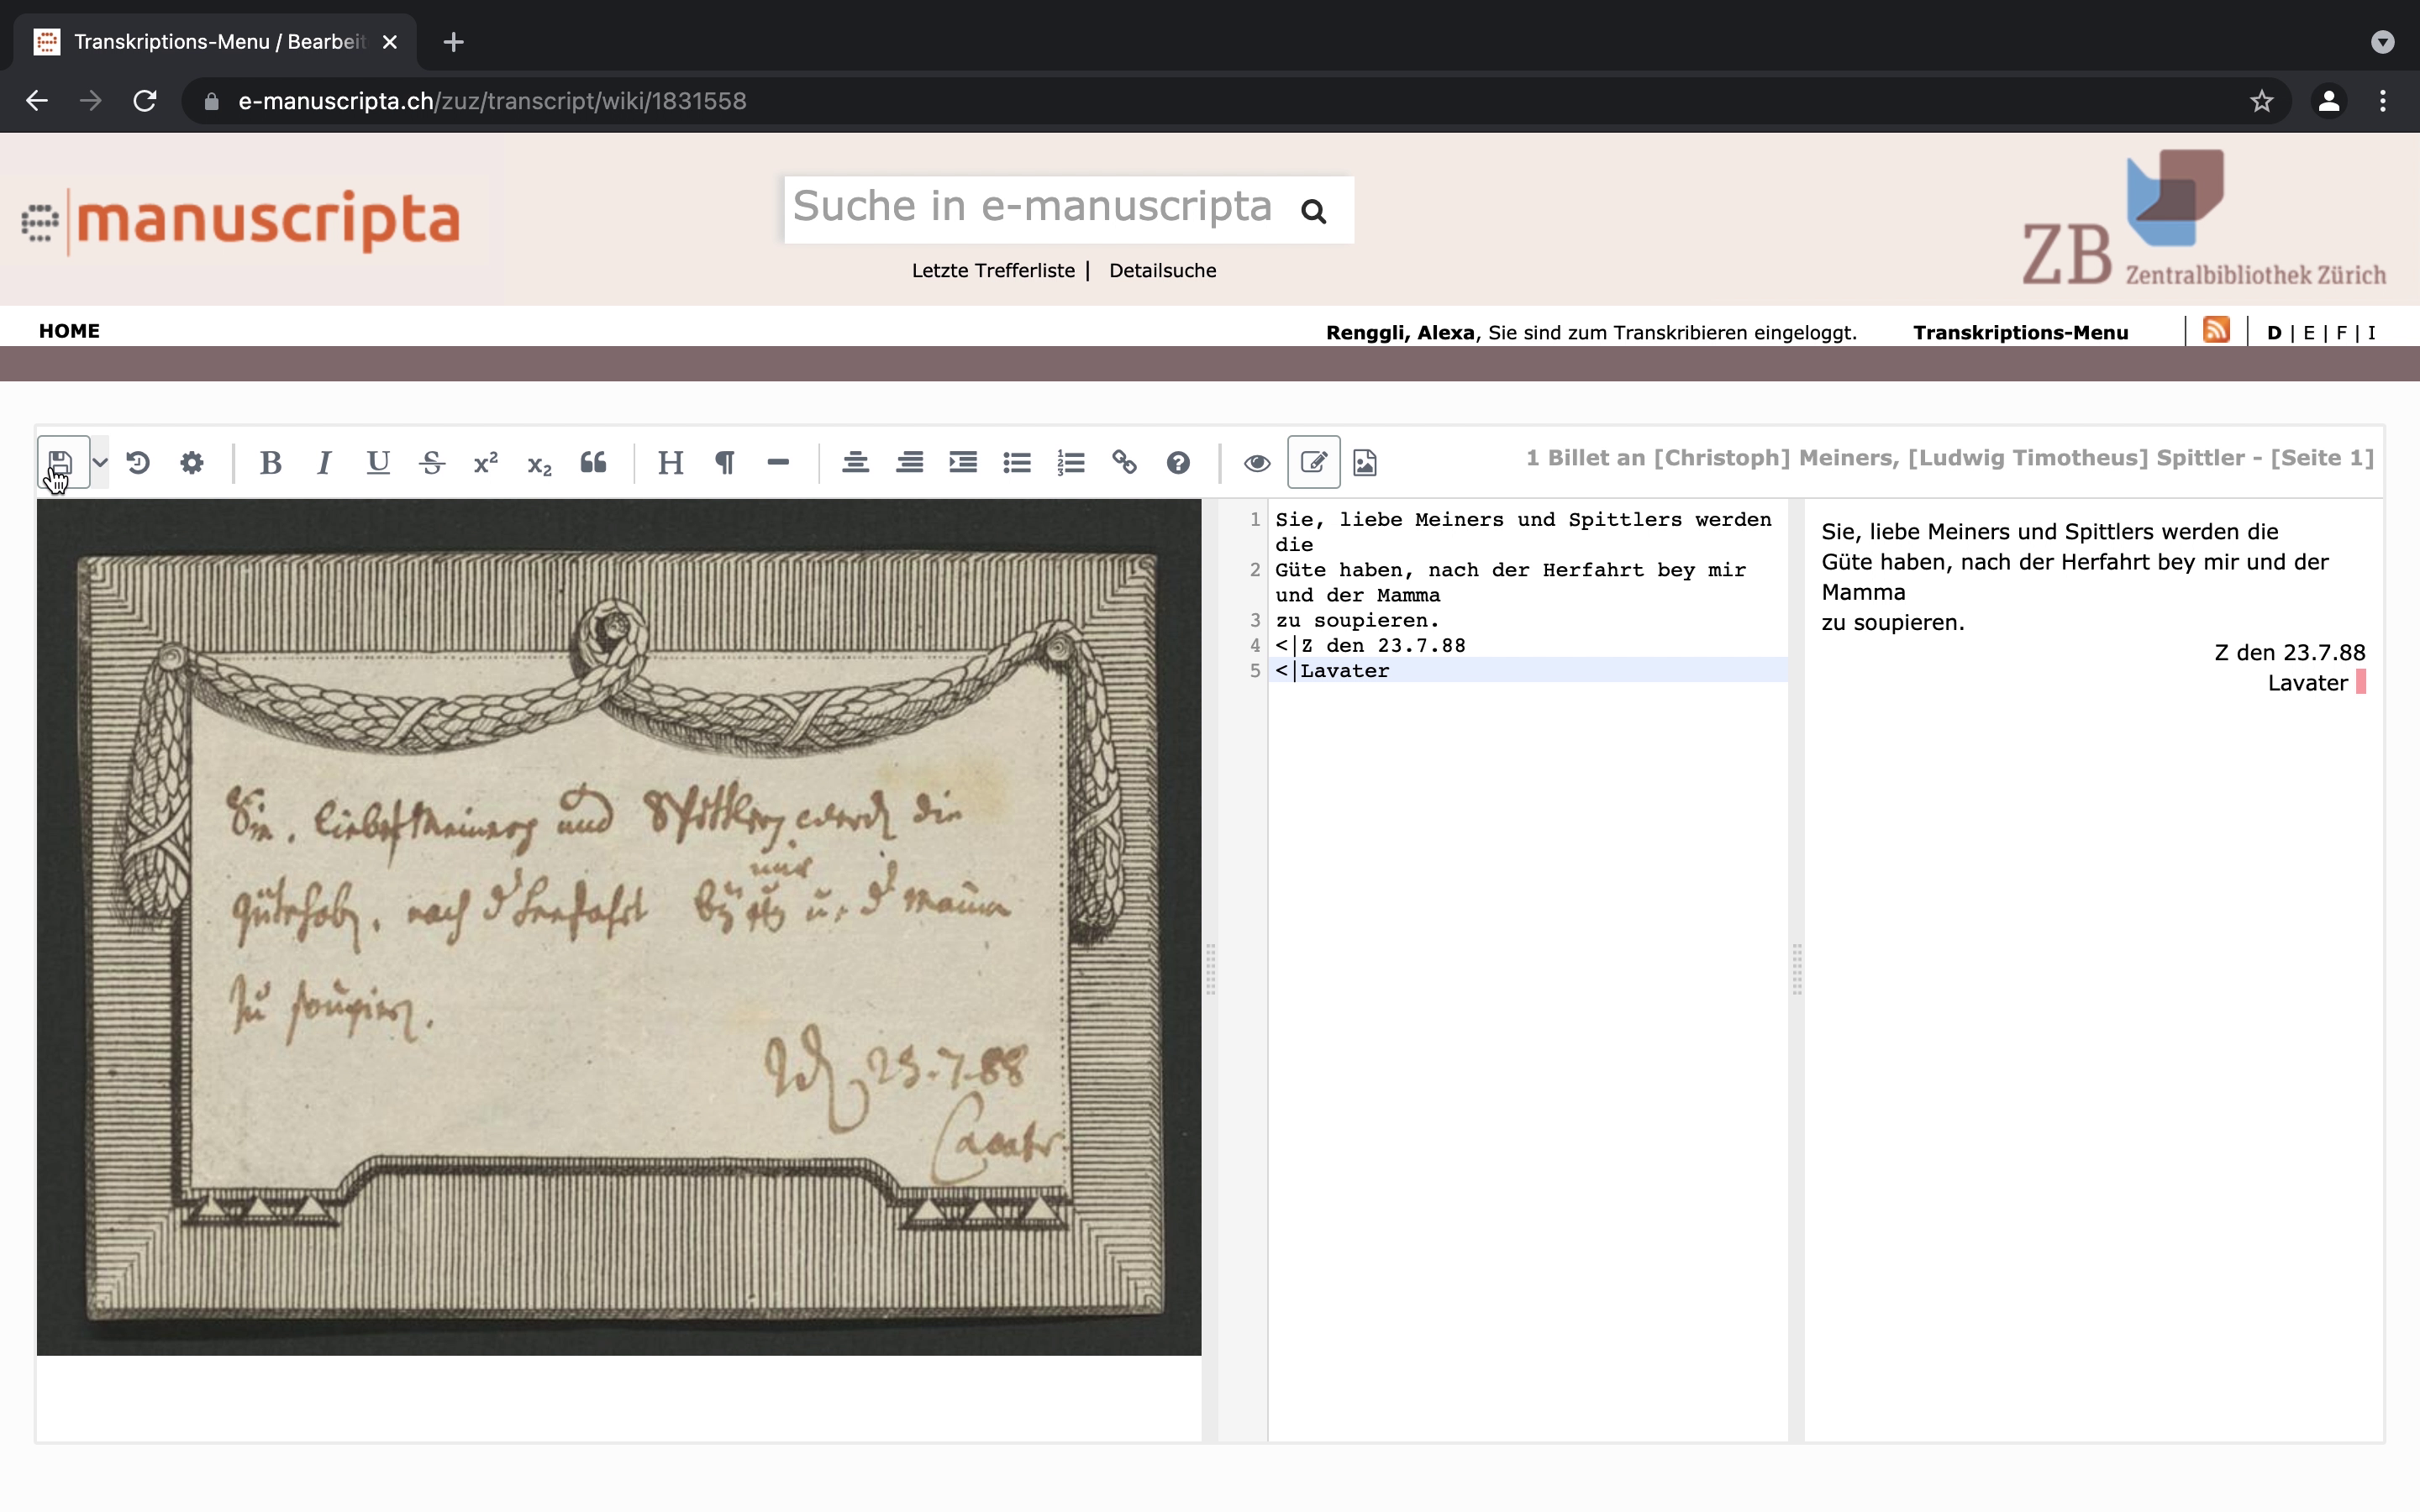Toggle bold formatting
Screen dimensions: 2420x1512
(270, 462)
